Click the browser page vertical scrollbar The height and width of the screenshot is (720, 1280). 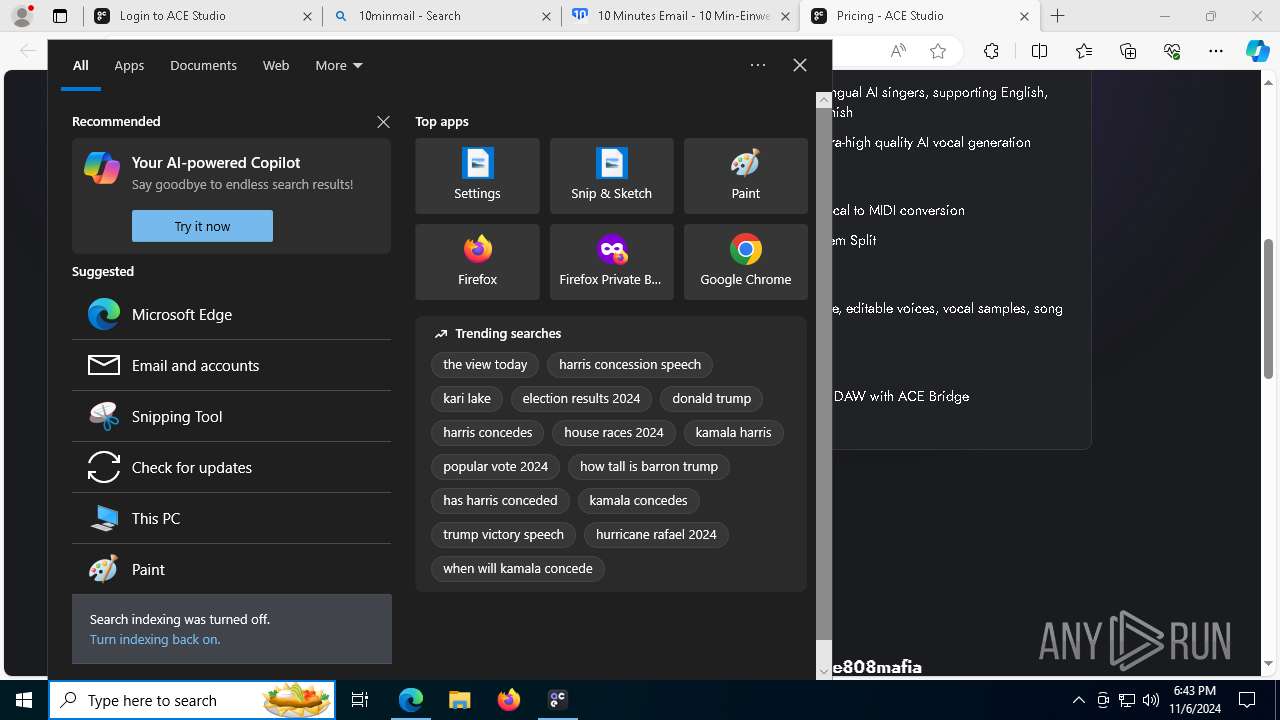point(1269,309)
